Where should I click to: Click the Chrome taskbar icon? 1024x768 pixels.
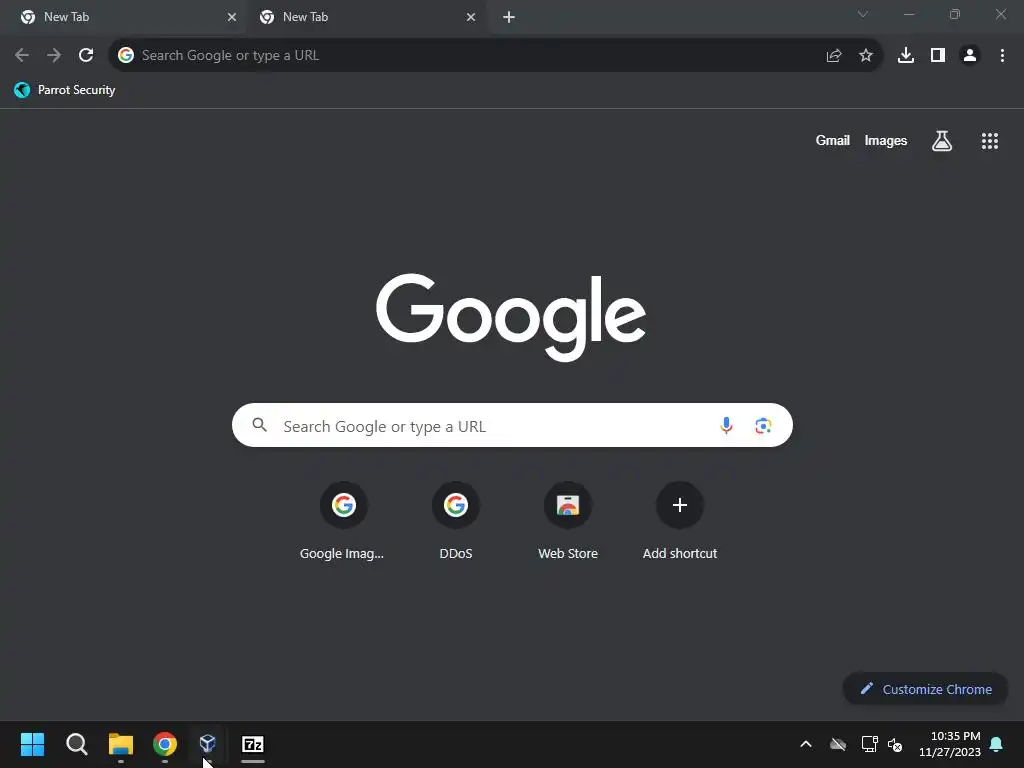click(x=165, y=744)
